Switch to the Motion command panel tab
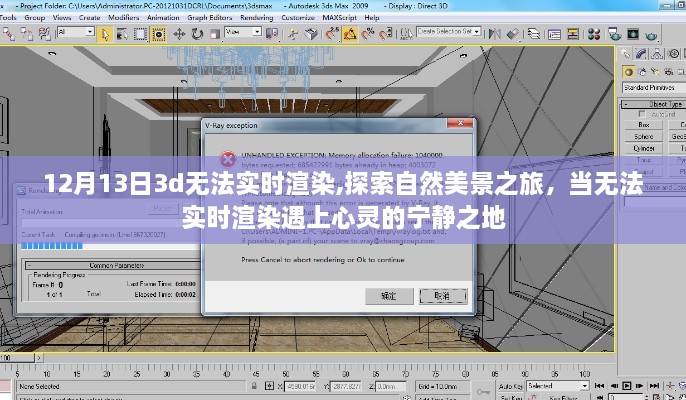This screenshot has width=686, height=400. [673, 53]
